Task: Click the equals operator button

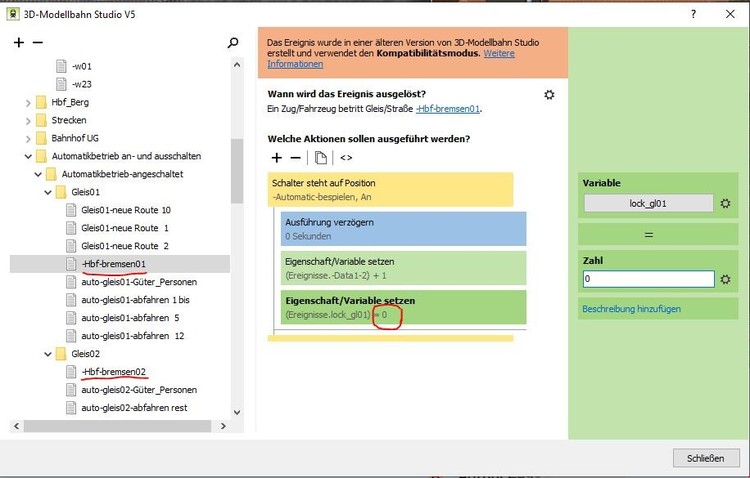Action: (x=658, y=235)
